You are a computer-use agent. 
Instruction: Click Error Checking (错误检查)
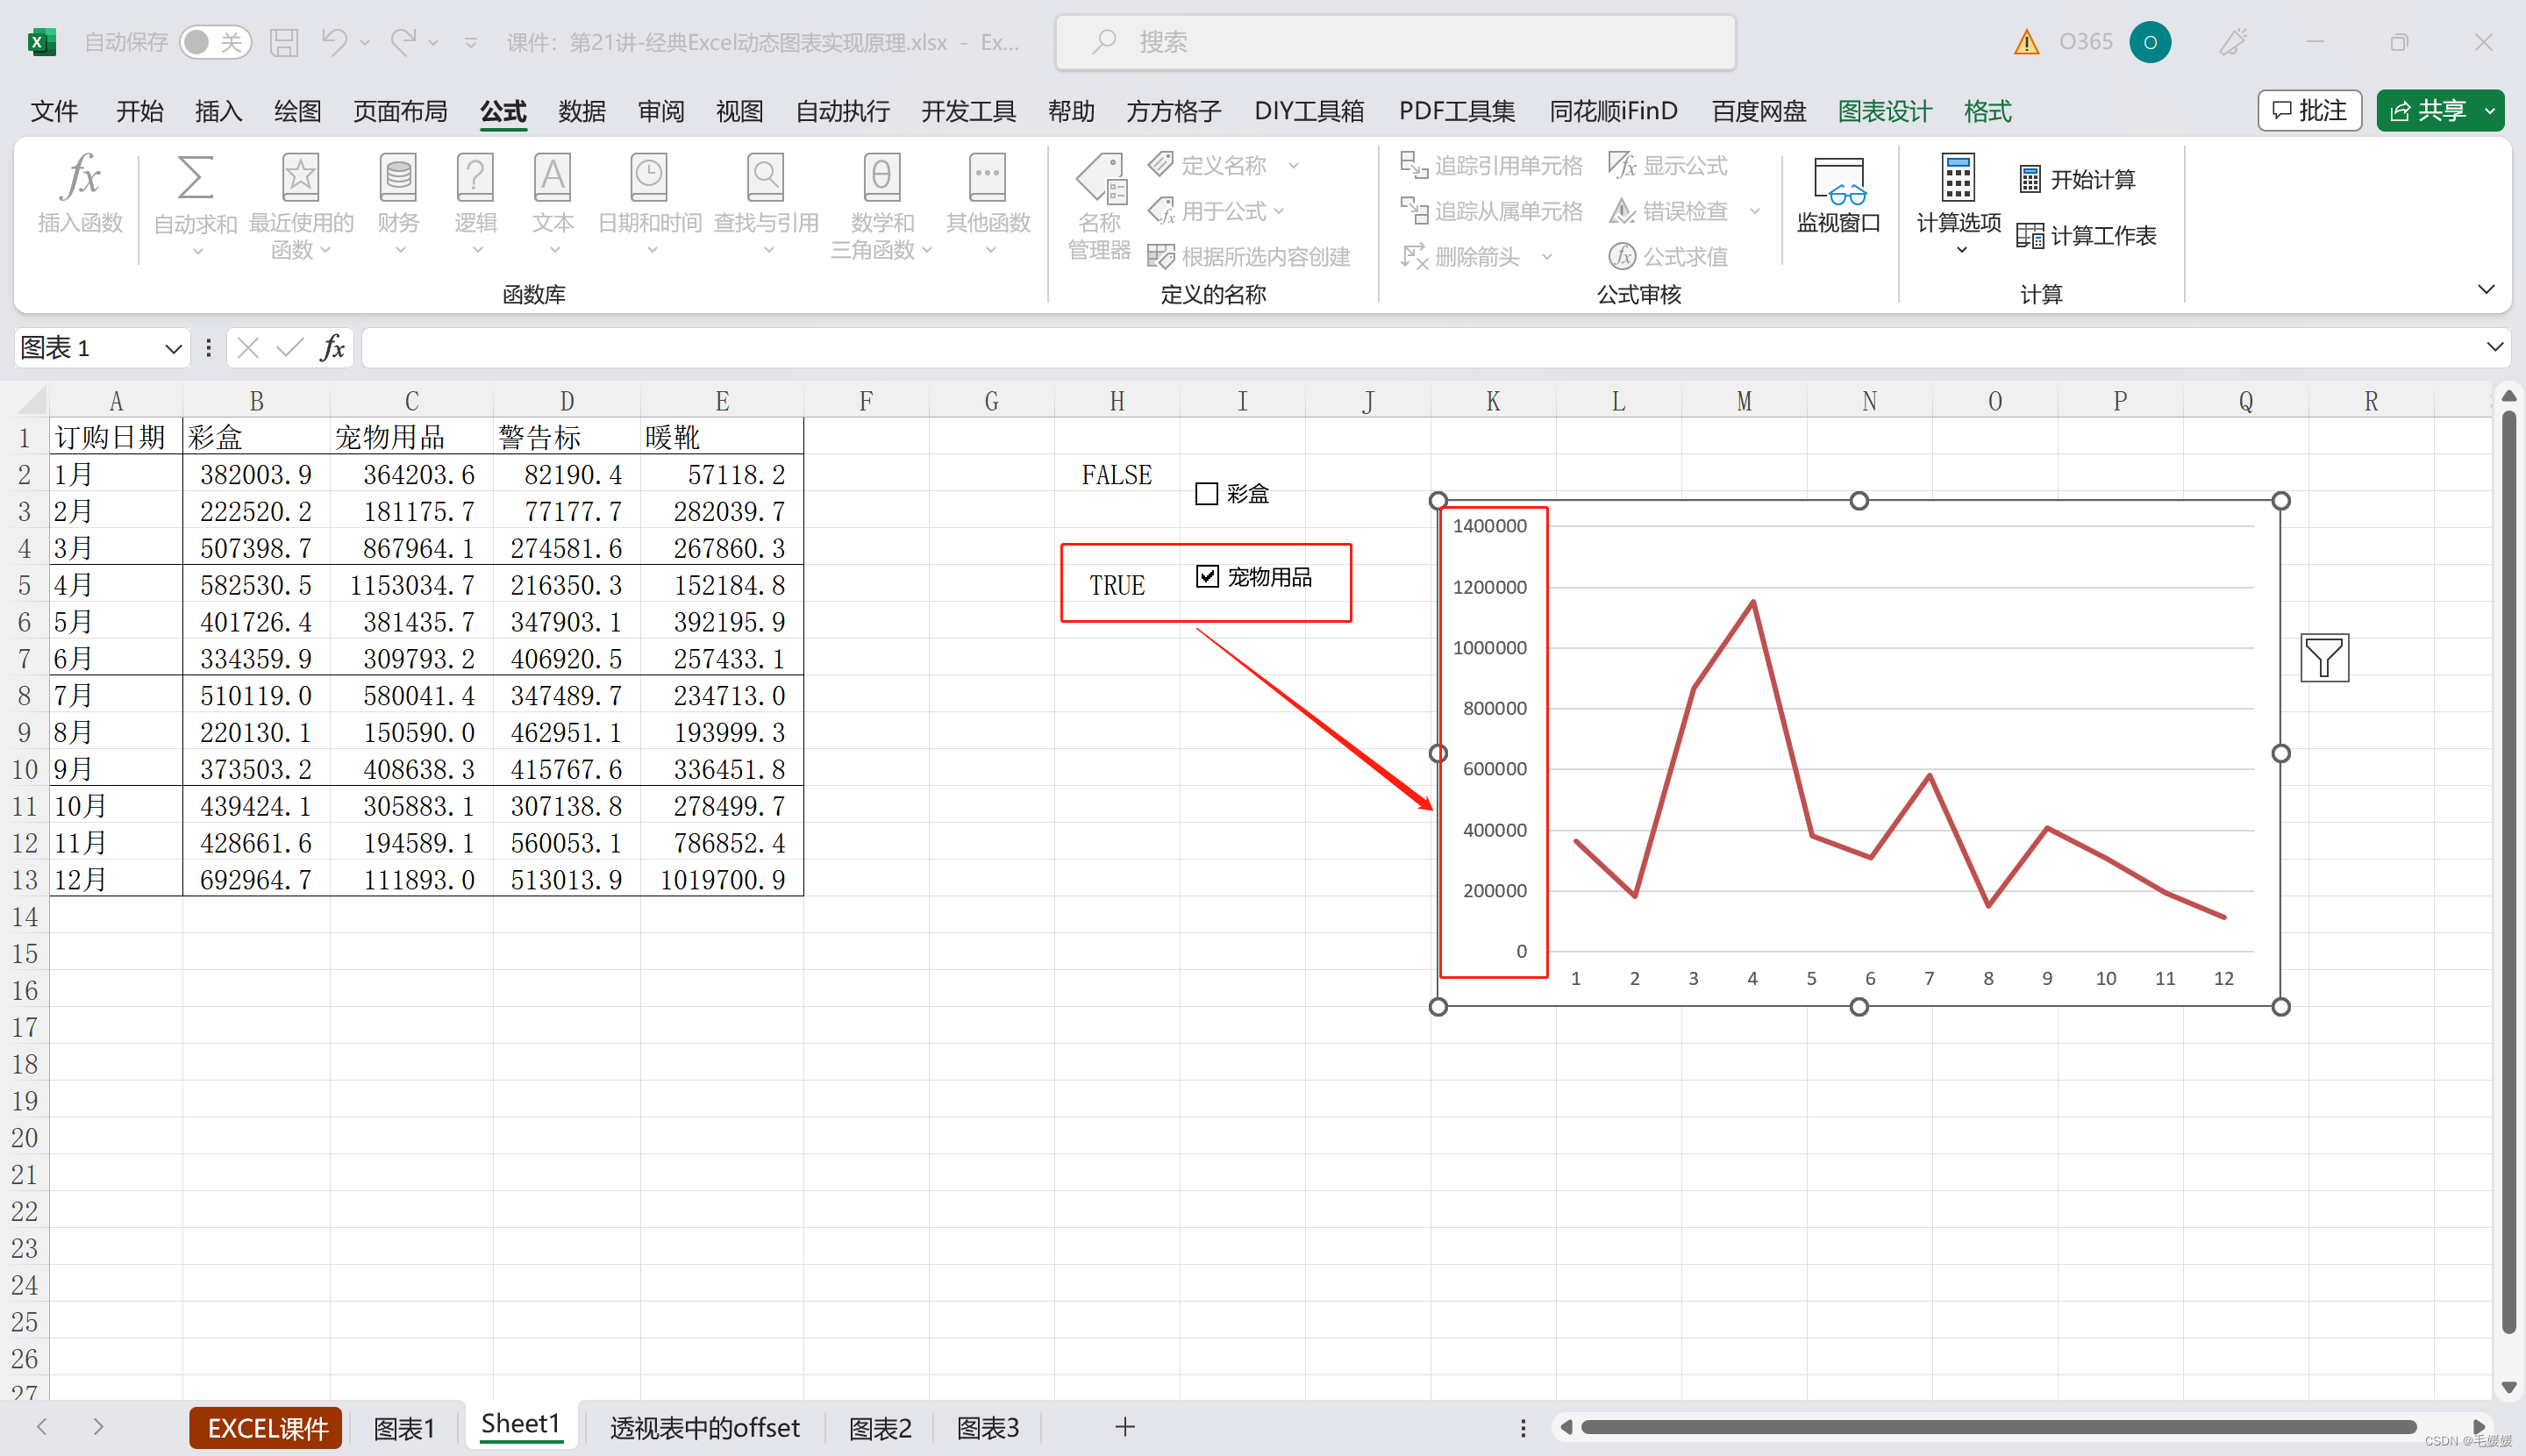coord(1668,211)
